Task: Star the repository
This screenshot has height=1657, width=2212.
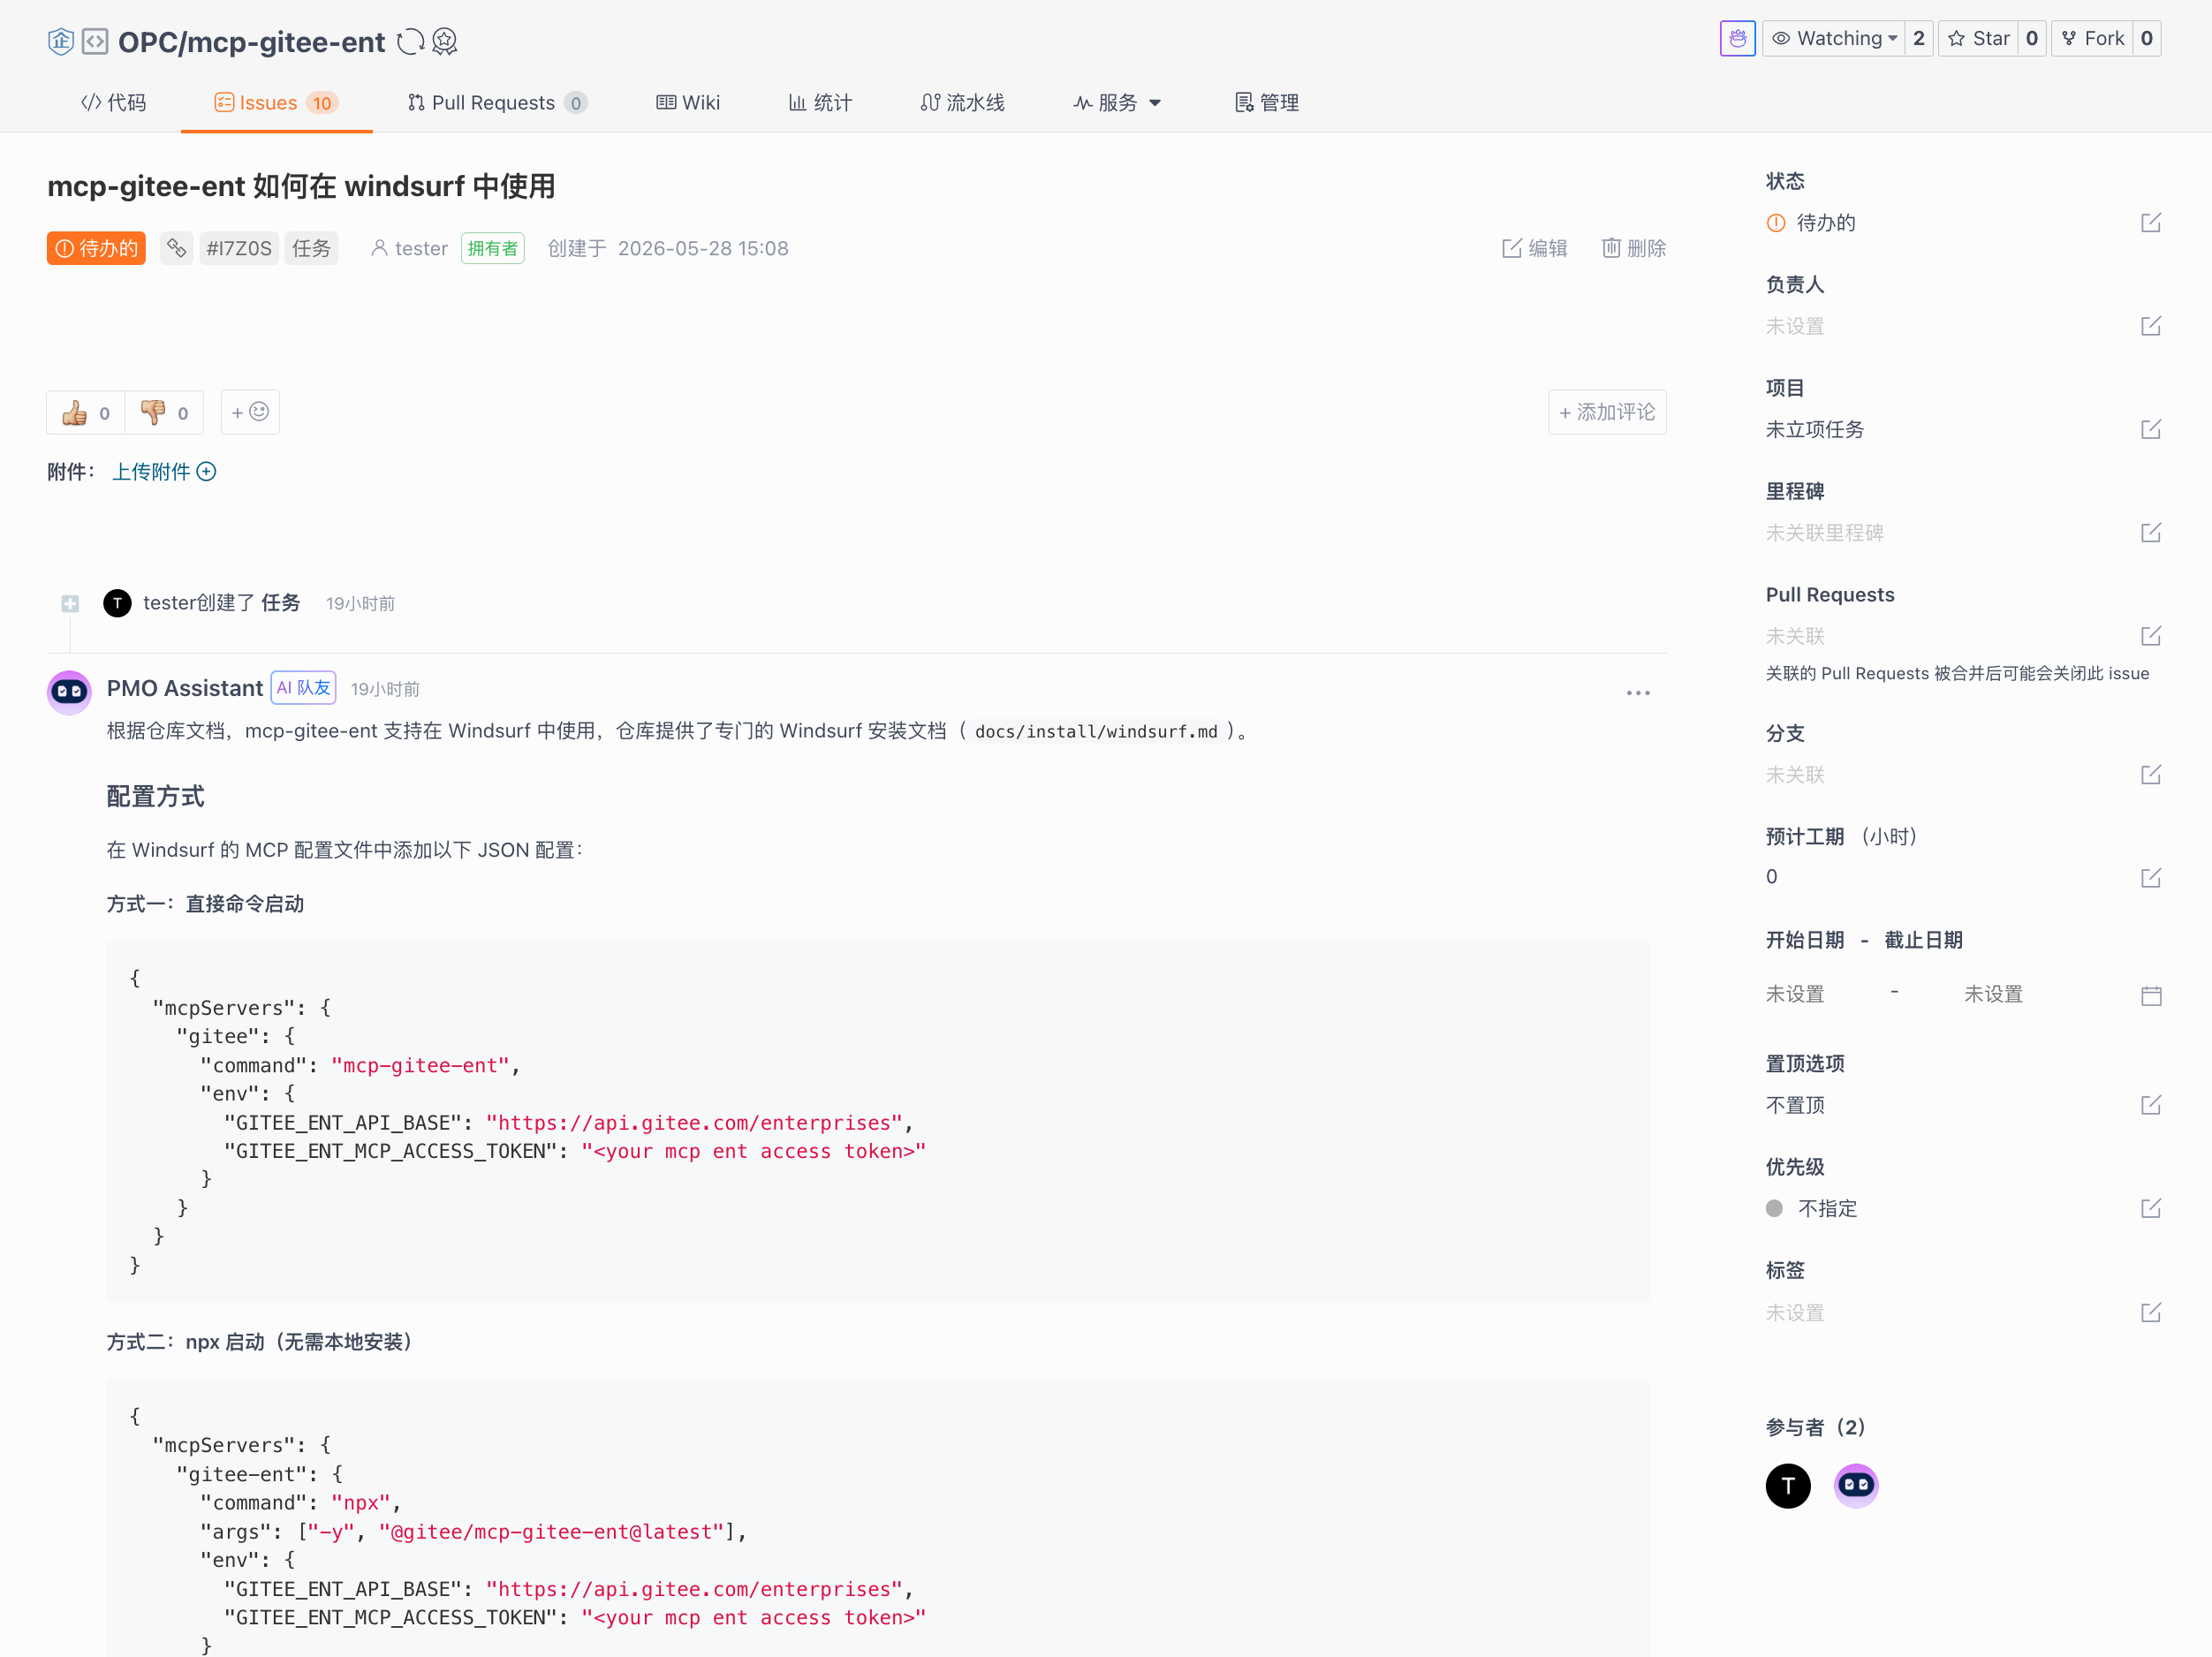Action: click(x=1978, y=39)
